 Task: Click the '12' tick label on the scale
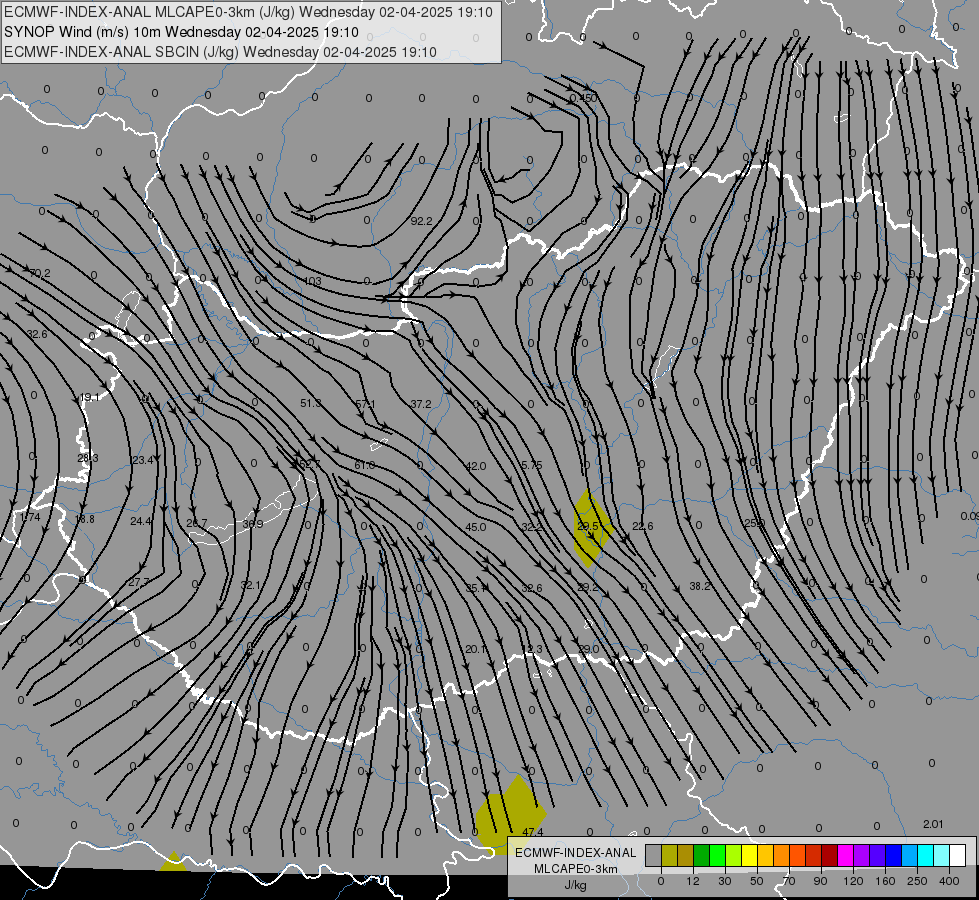693,881
